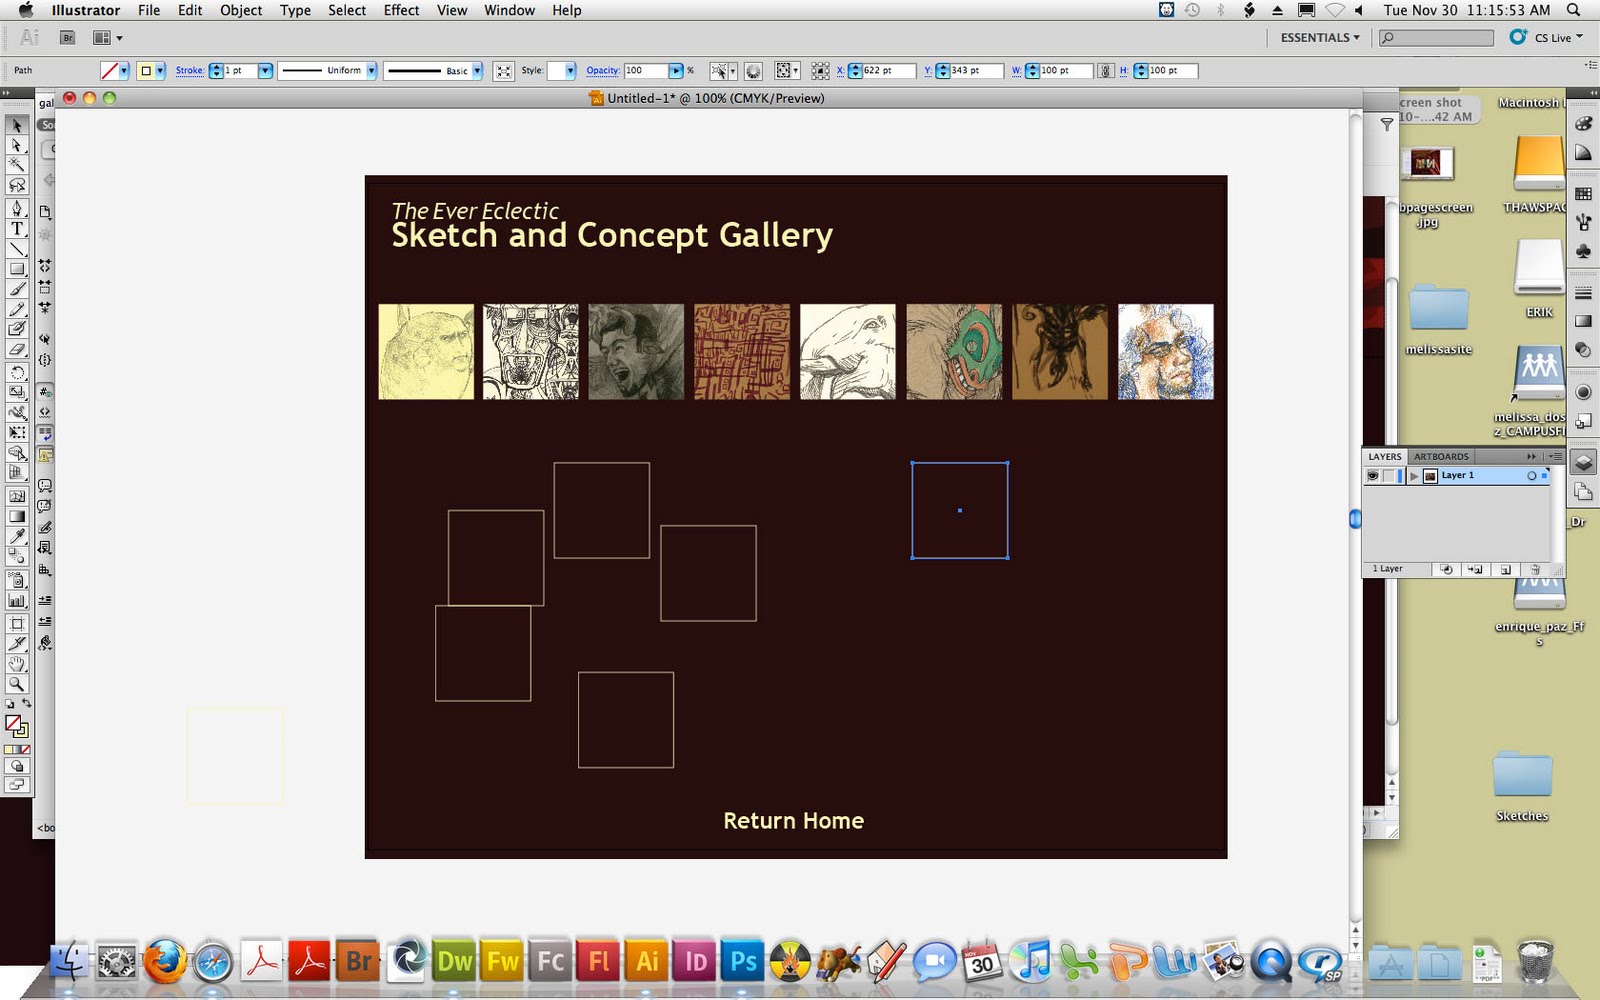The height and width of the screenshot is (1000, 1600).
Task: Open the Layers panel options menu
Action: click(1555, 456)
